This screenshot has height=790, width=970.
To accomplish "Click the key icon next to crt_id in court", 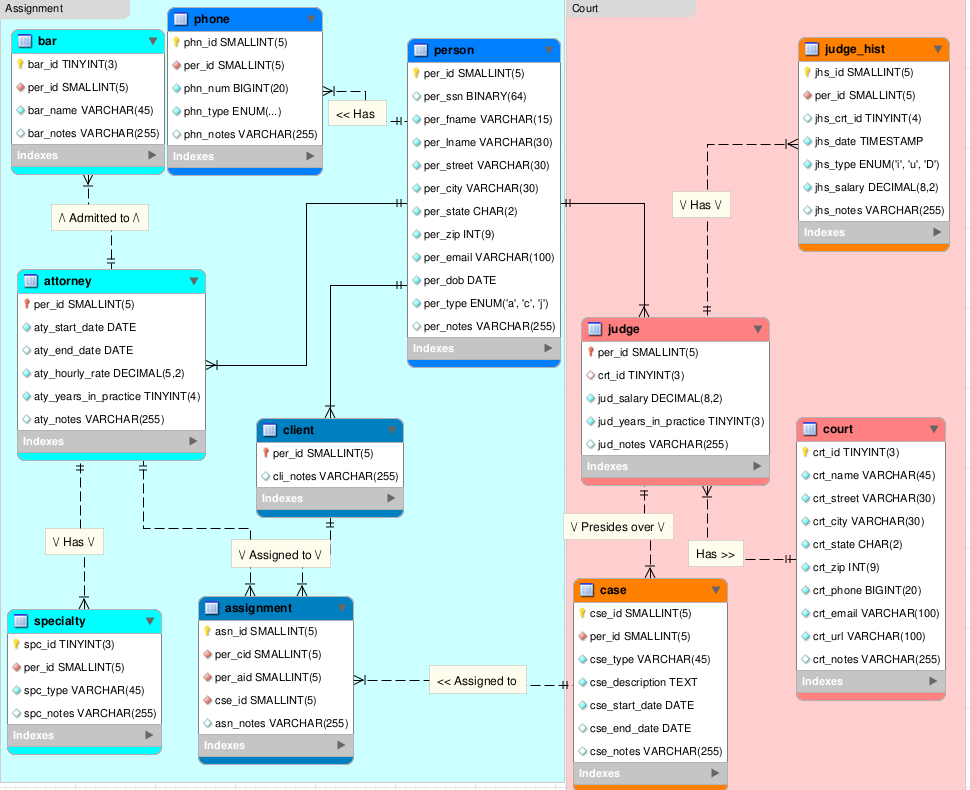I will point(805,452).
